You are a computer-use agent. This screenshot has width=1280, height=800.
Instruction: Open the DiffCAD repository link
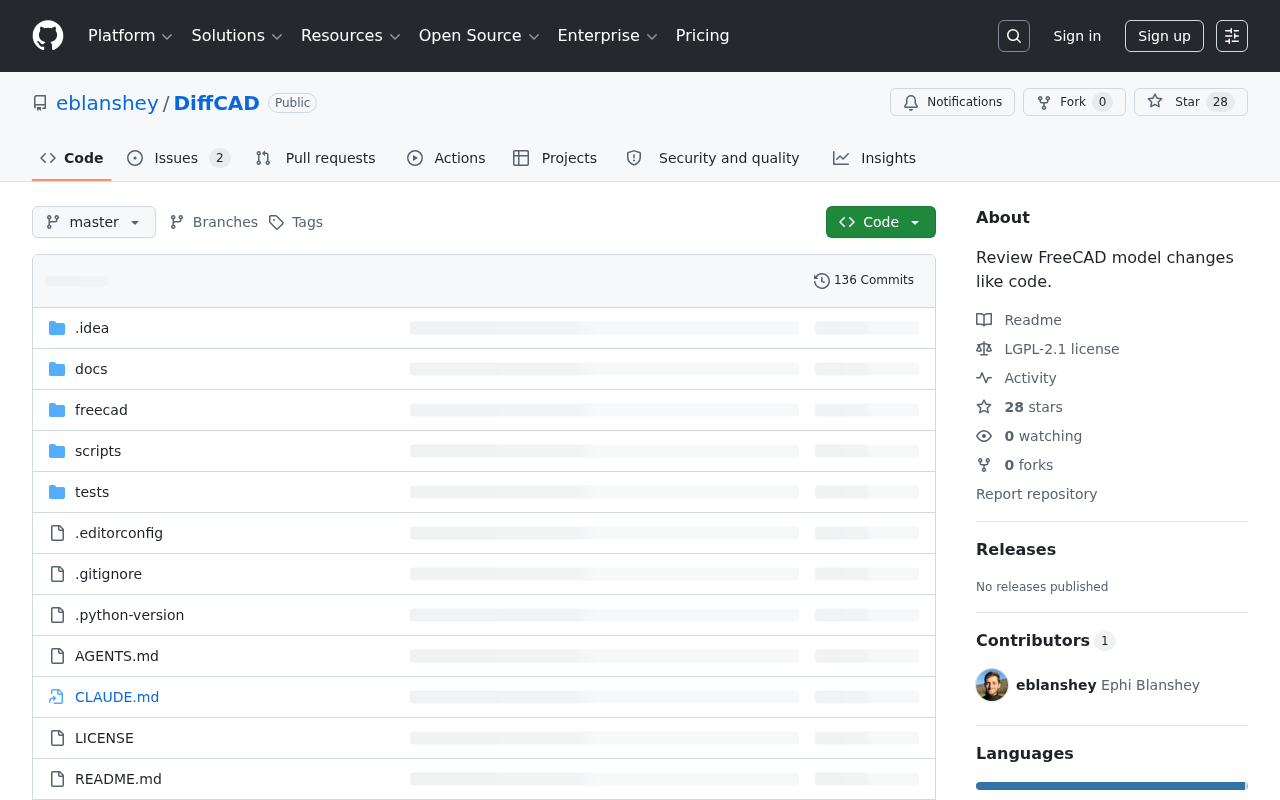click(217, 103)
